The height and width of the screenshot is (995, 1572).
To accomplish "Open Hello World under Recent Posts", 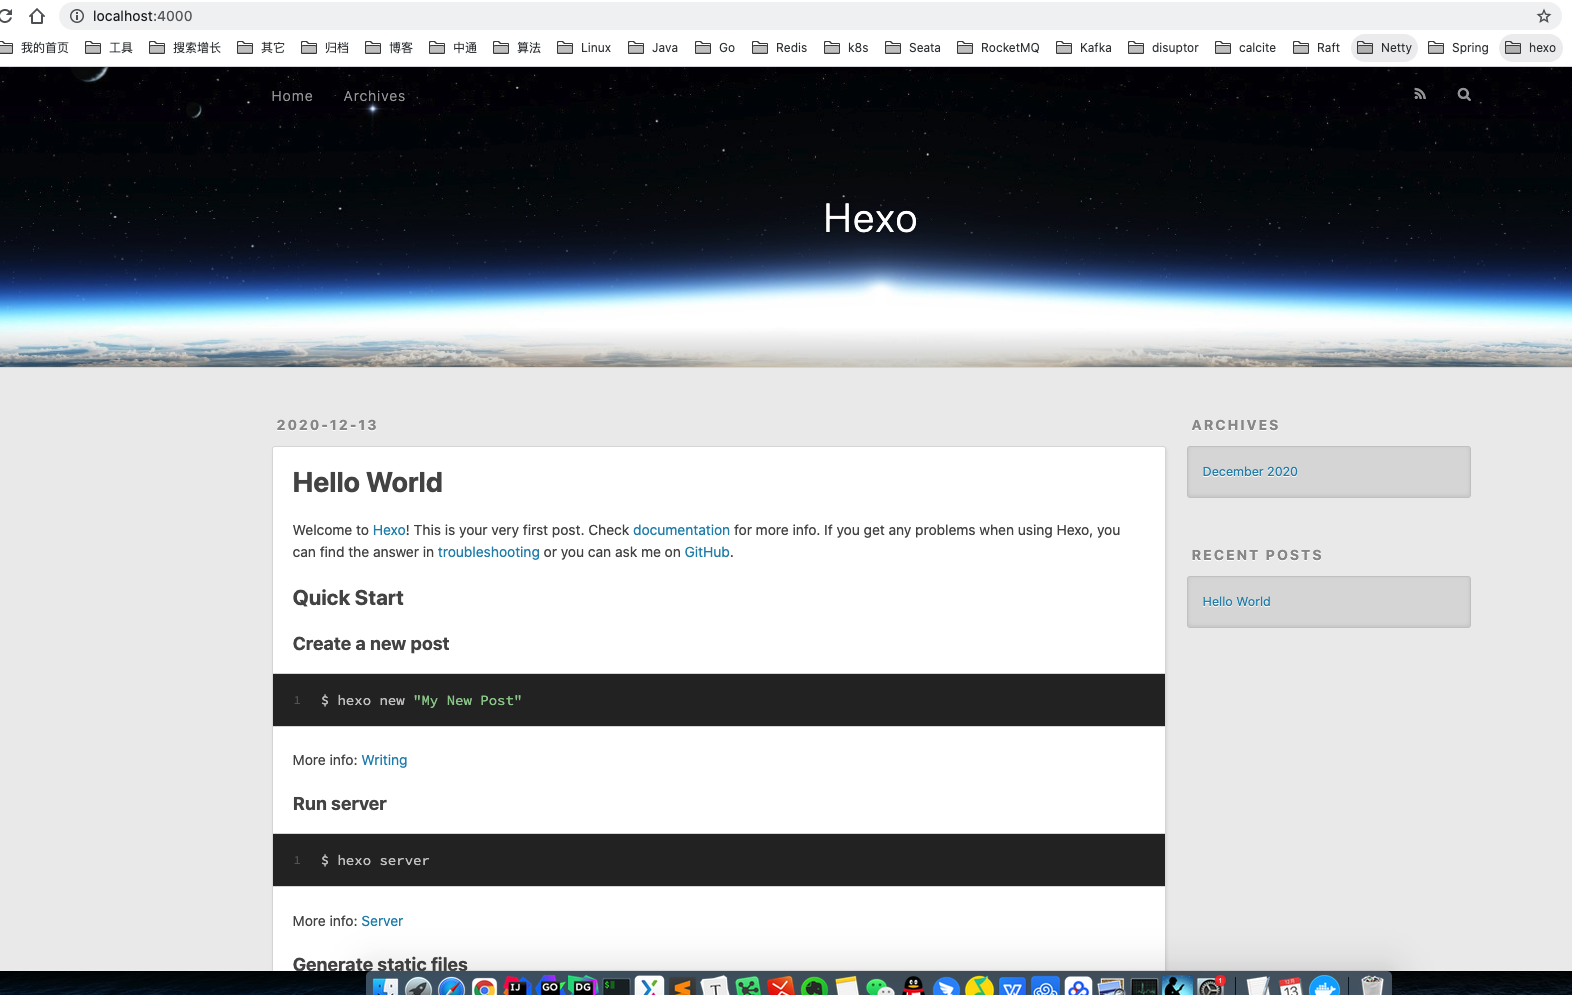I will [1236, 602].
